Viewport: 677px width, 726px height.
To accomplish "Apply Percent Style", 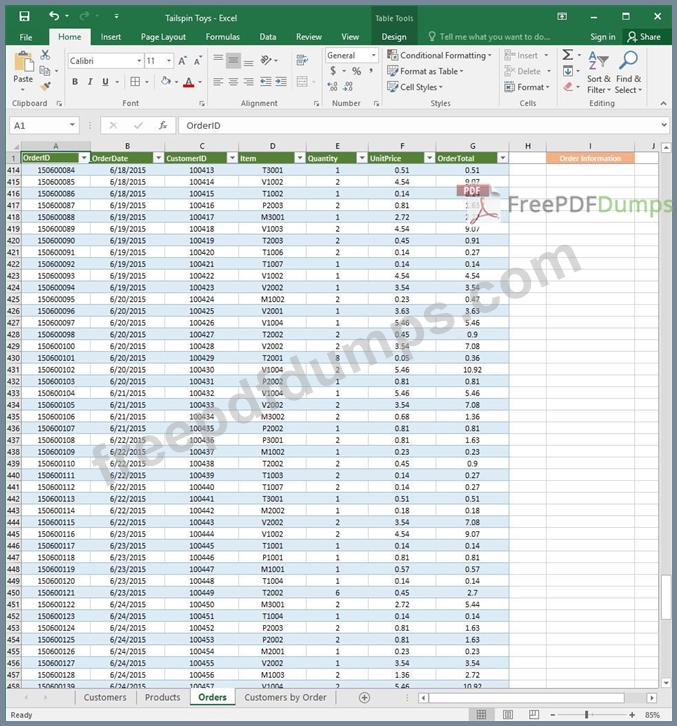I will pyautogui.click(x=356, y=71).
